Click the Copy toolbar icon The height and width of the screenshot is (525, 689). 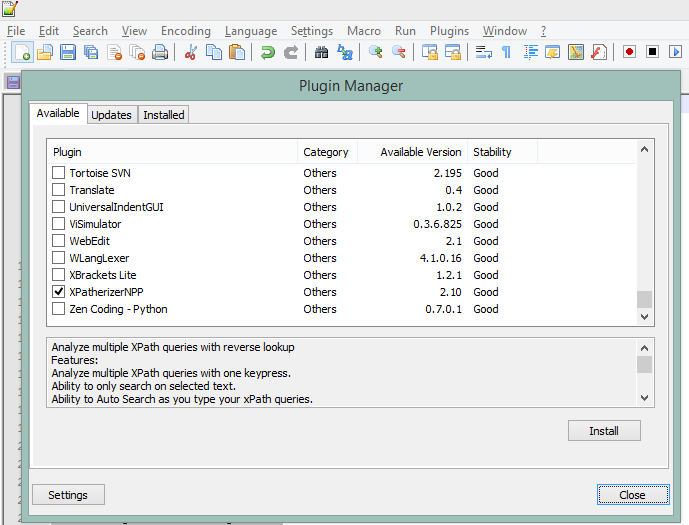[214, 52]
